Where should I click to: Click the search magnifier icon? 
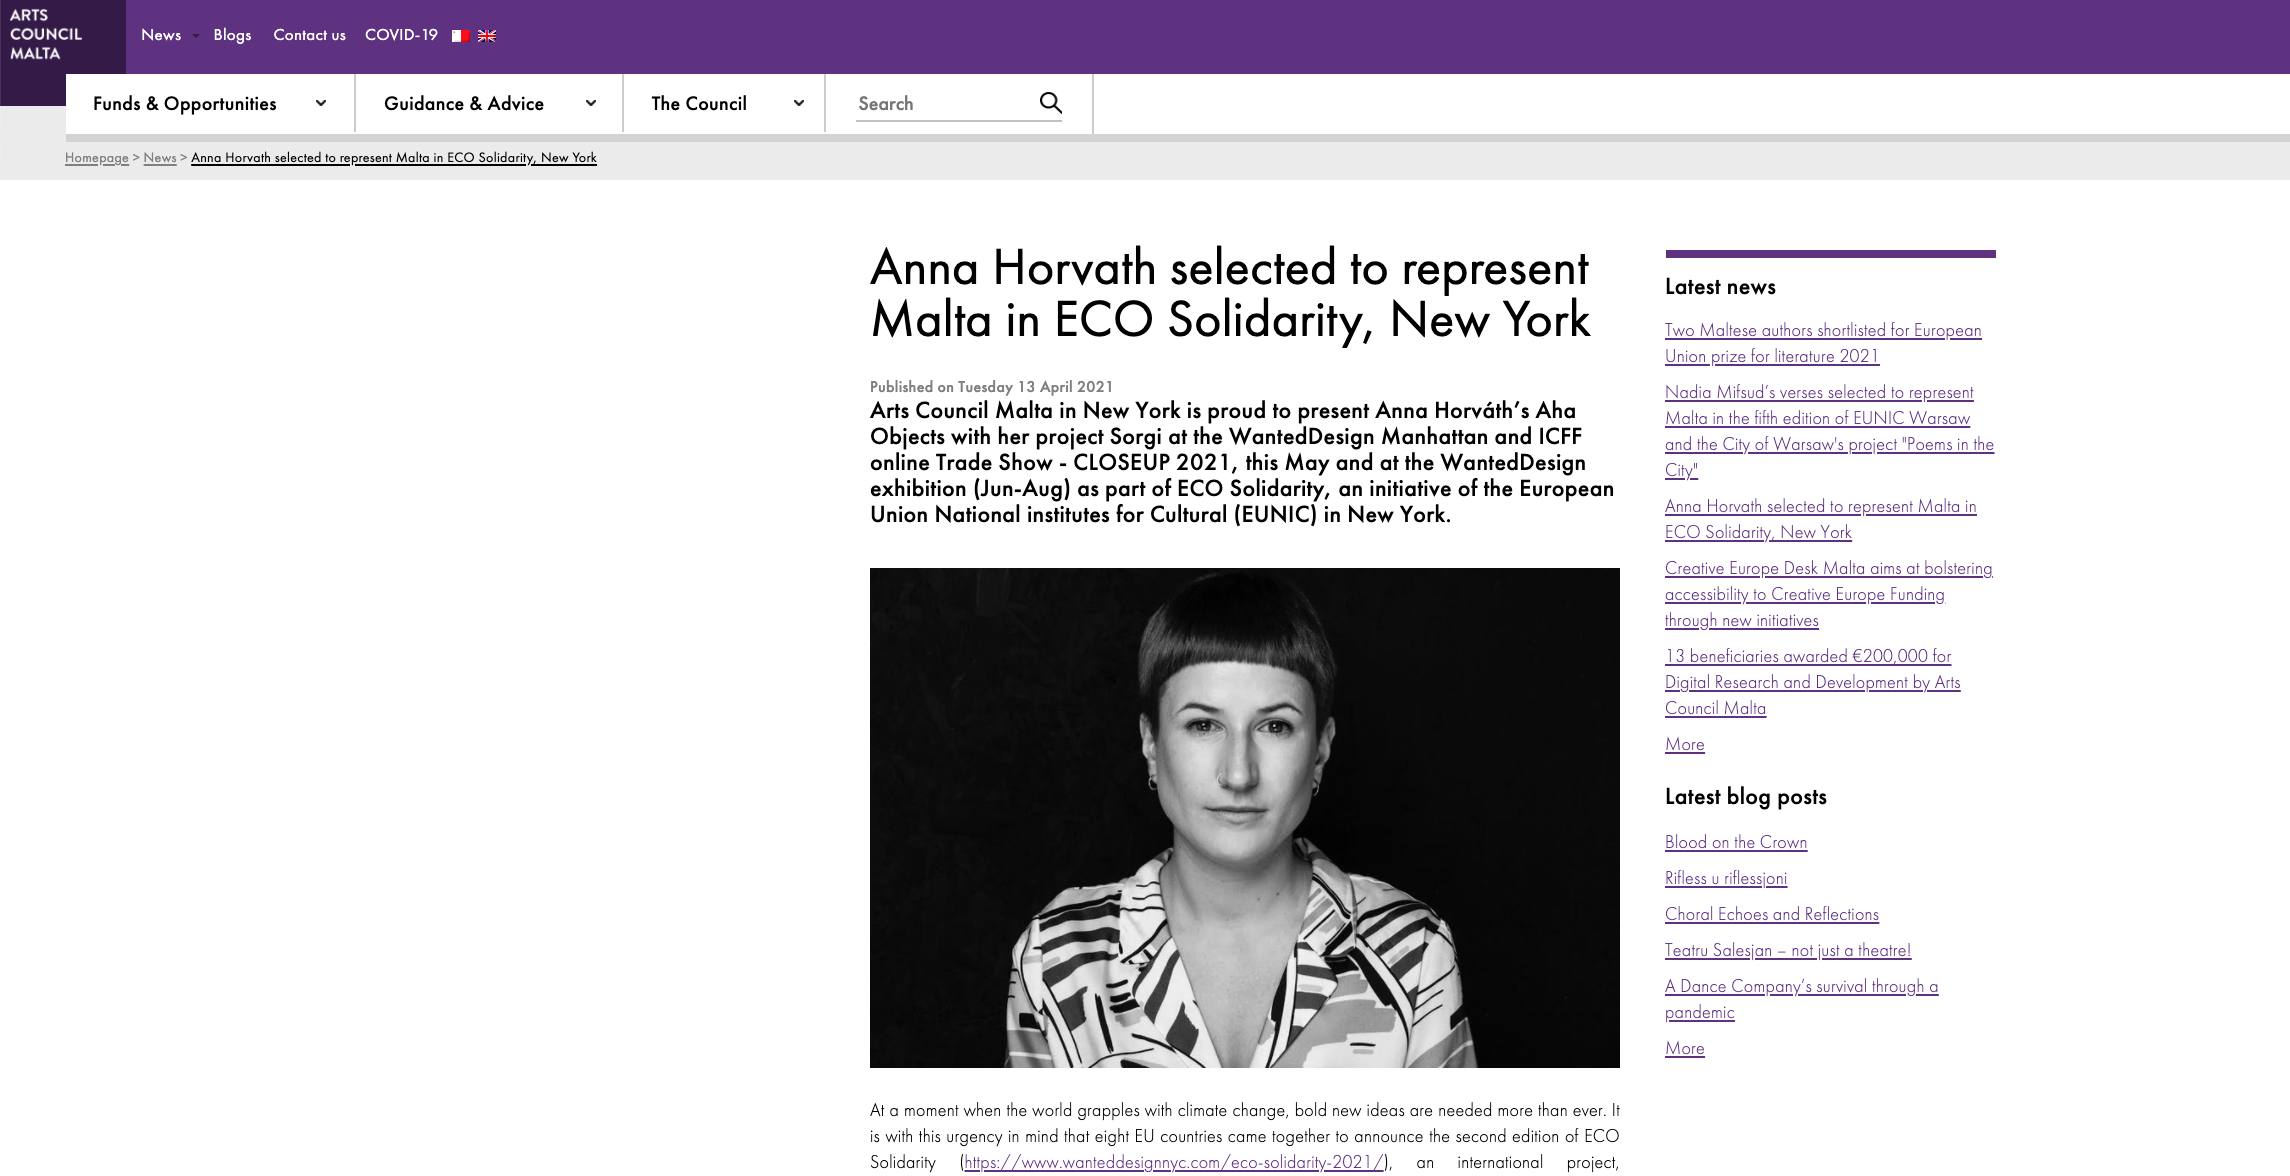(x=1050, y=103)
